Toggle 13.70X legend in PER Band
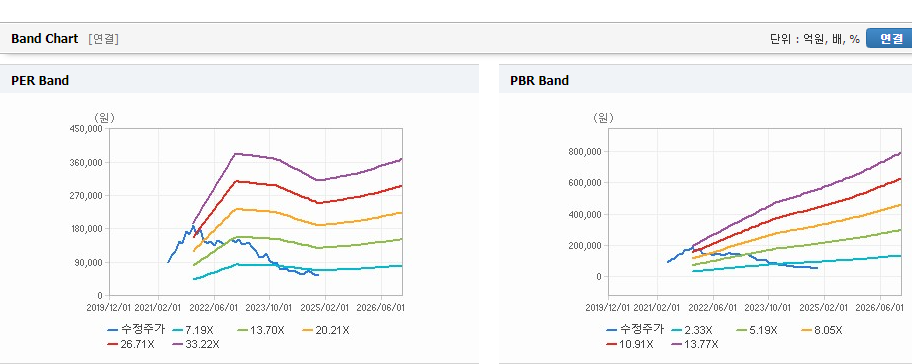This screenshot has width=912, height=364. (x=262, y=330)
